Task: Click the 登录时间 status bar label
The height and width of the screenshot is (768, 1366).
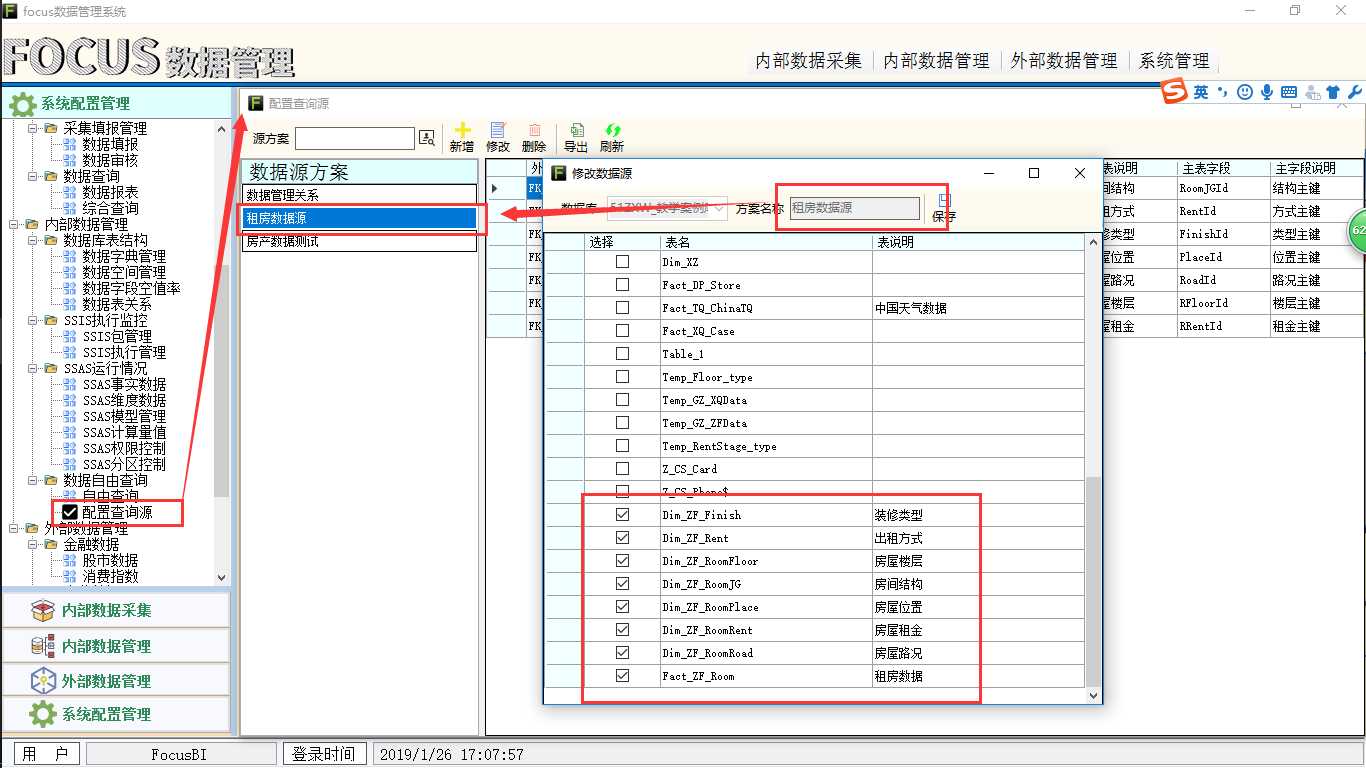Action: point(324,754)
